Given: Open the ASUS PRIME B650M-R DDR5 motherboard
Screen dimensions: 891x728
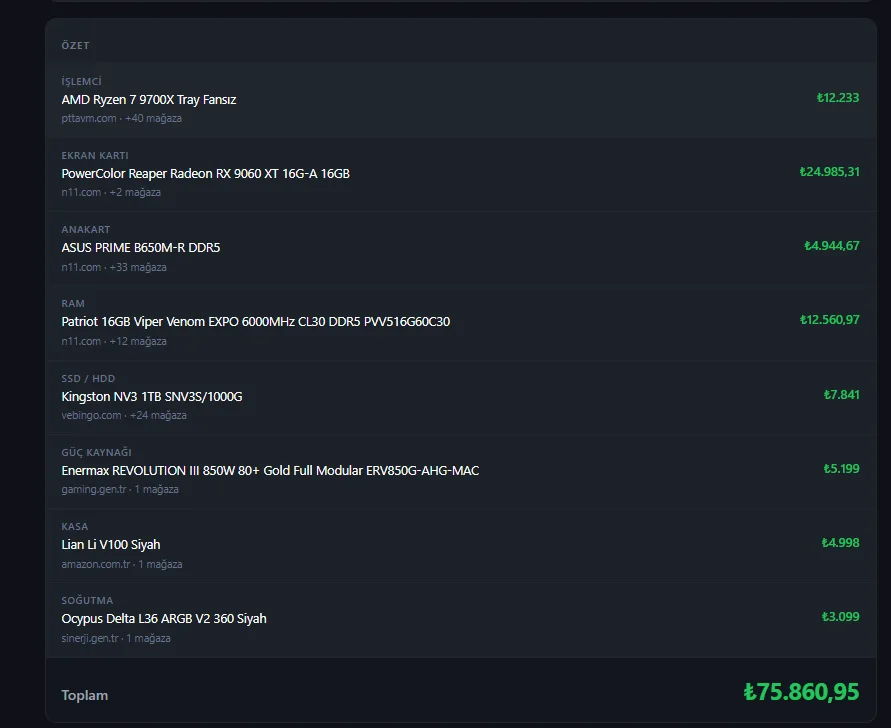Looking at the screenshot, I should [x=140, y=248].
